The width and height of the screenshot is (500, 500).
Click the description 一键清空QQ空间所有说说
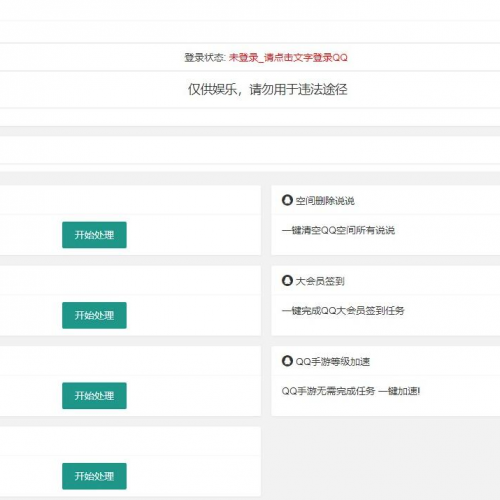coord(338,230)
